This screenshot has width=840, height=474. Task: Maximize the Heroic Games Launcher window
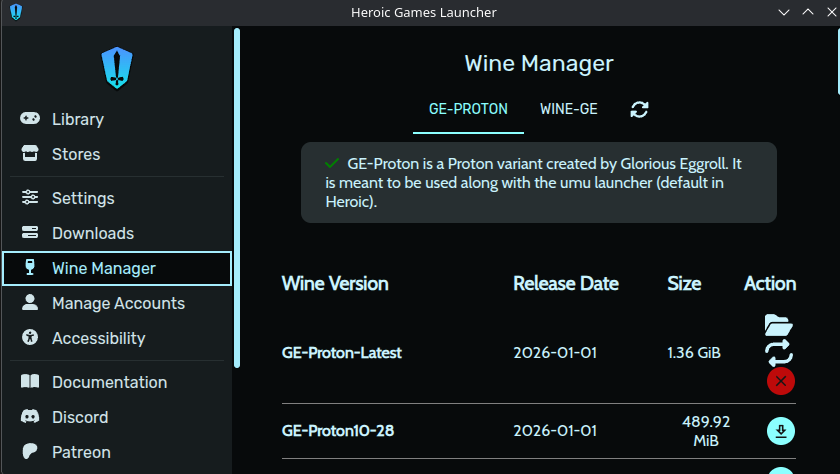[x=808, y=12]
